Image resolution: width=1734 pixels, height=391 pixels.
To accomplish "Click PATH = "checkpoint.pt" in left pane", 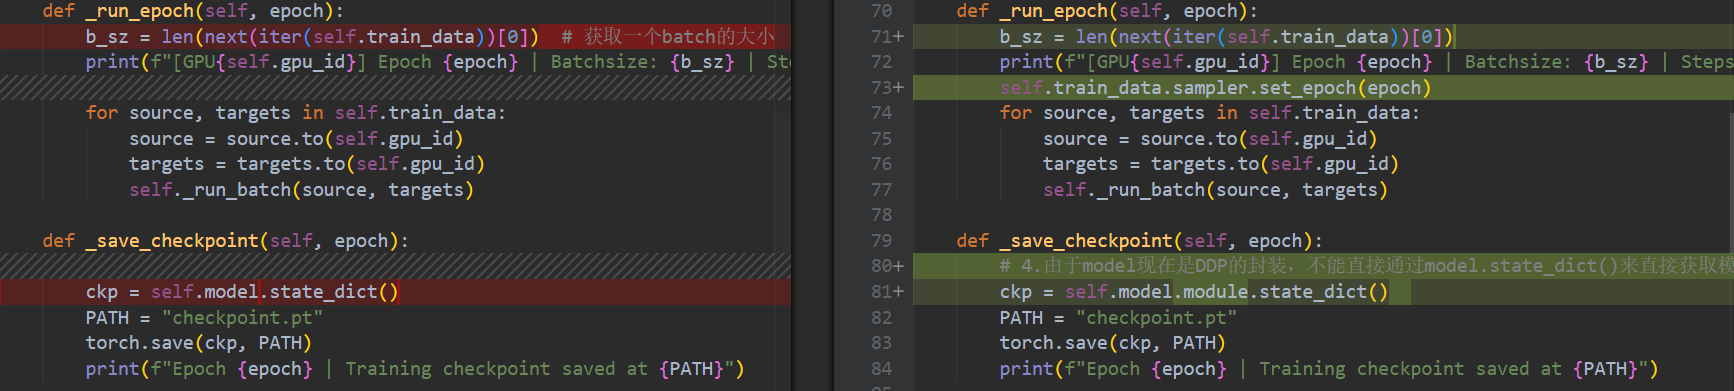I will coord(204,318).
